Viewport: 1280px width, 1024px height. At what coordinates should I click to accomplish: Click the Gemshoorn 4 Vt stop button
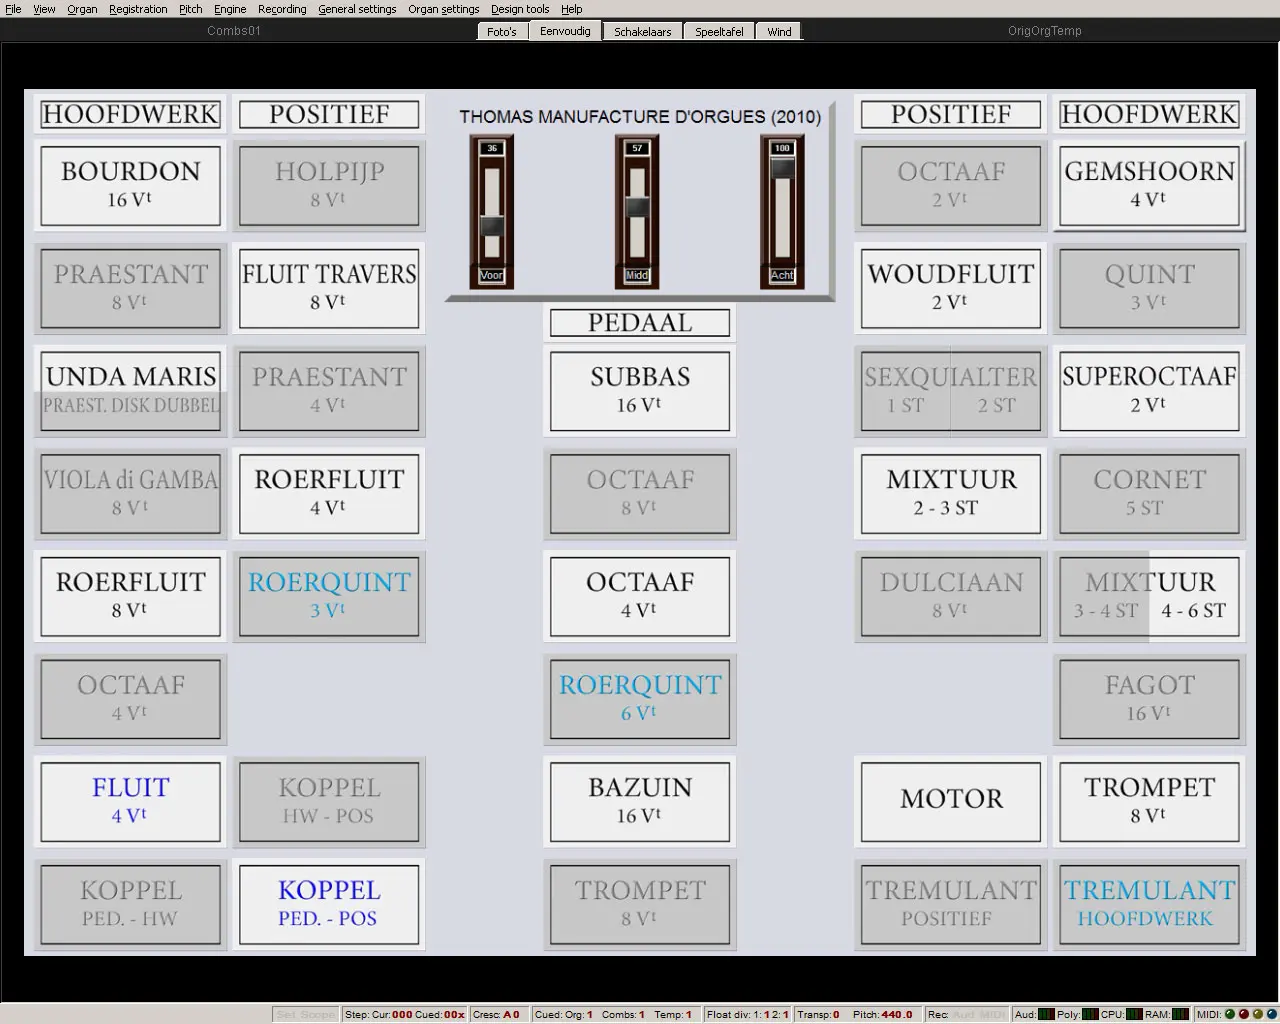(1149, 184)
